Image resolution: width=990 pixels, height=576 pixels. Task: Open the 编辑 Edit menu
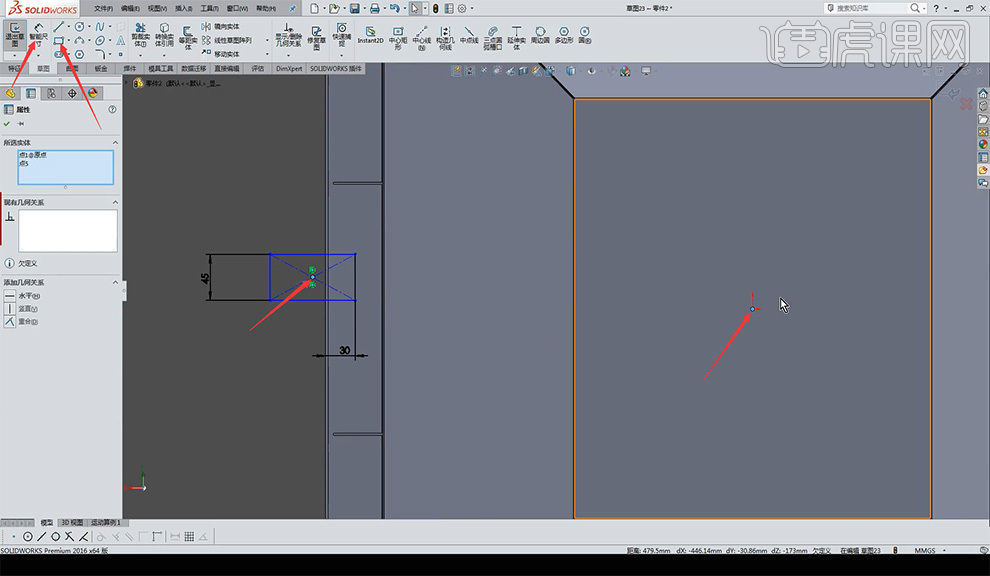tap(130, 8)
